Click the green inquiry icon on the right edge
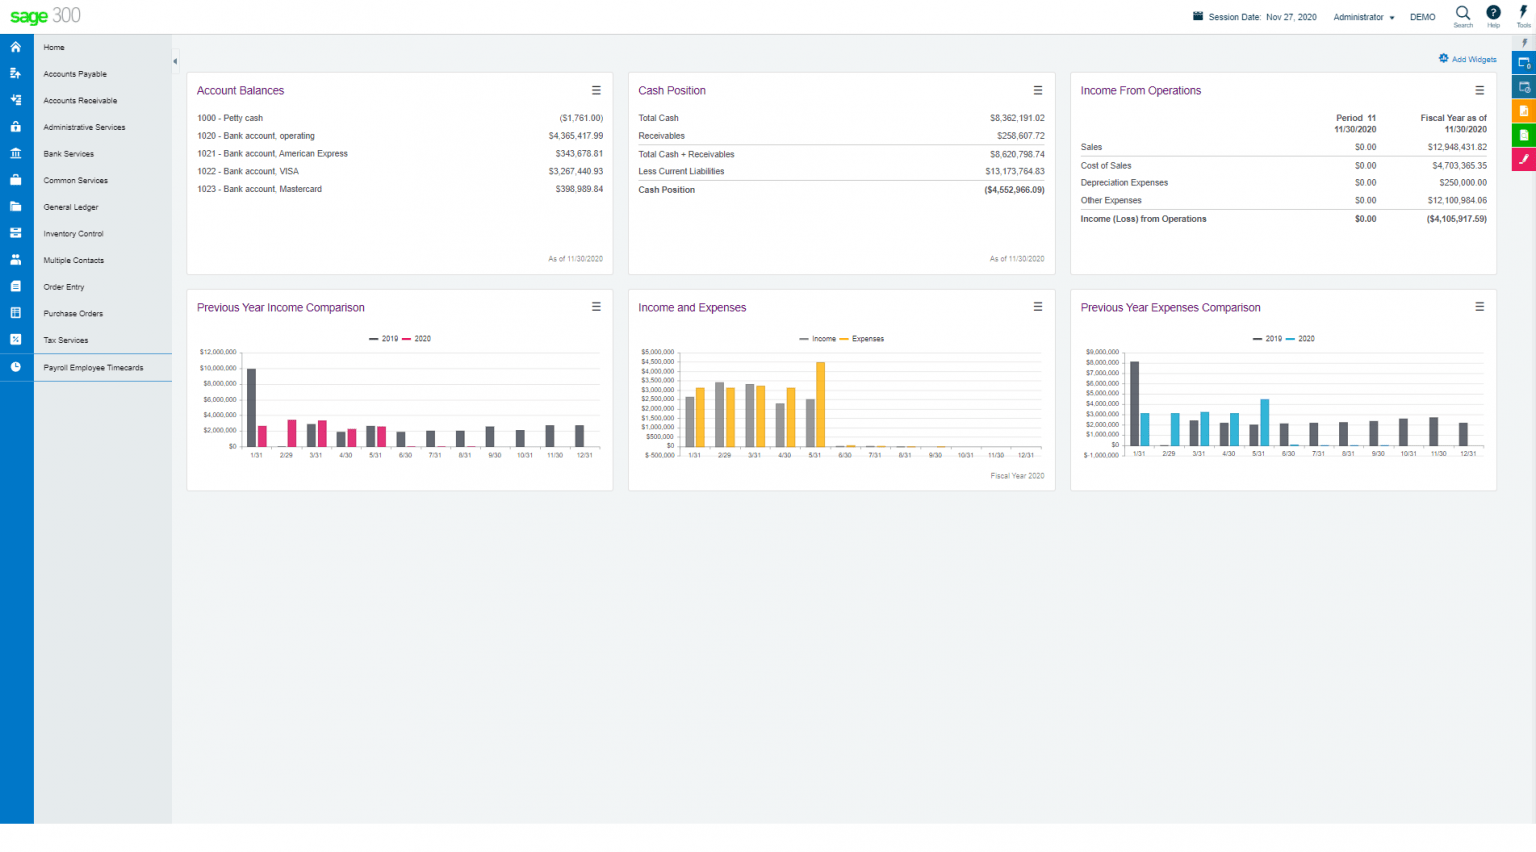The image size is (1536, 852). point(1524,134)
